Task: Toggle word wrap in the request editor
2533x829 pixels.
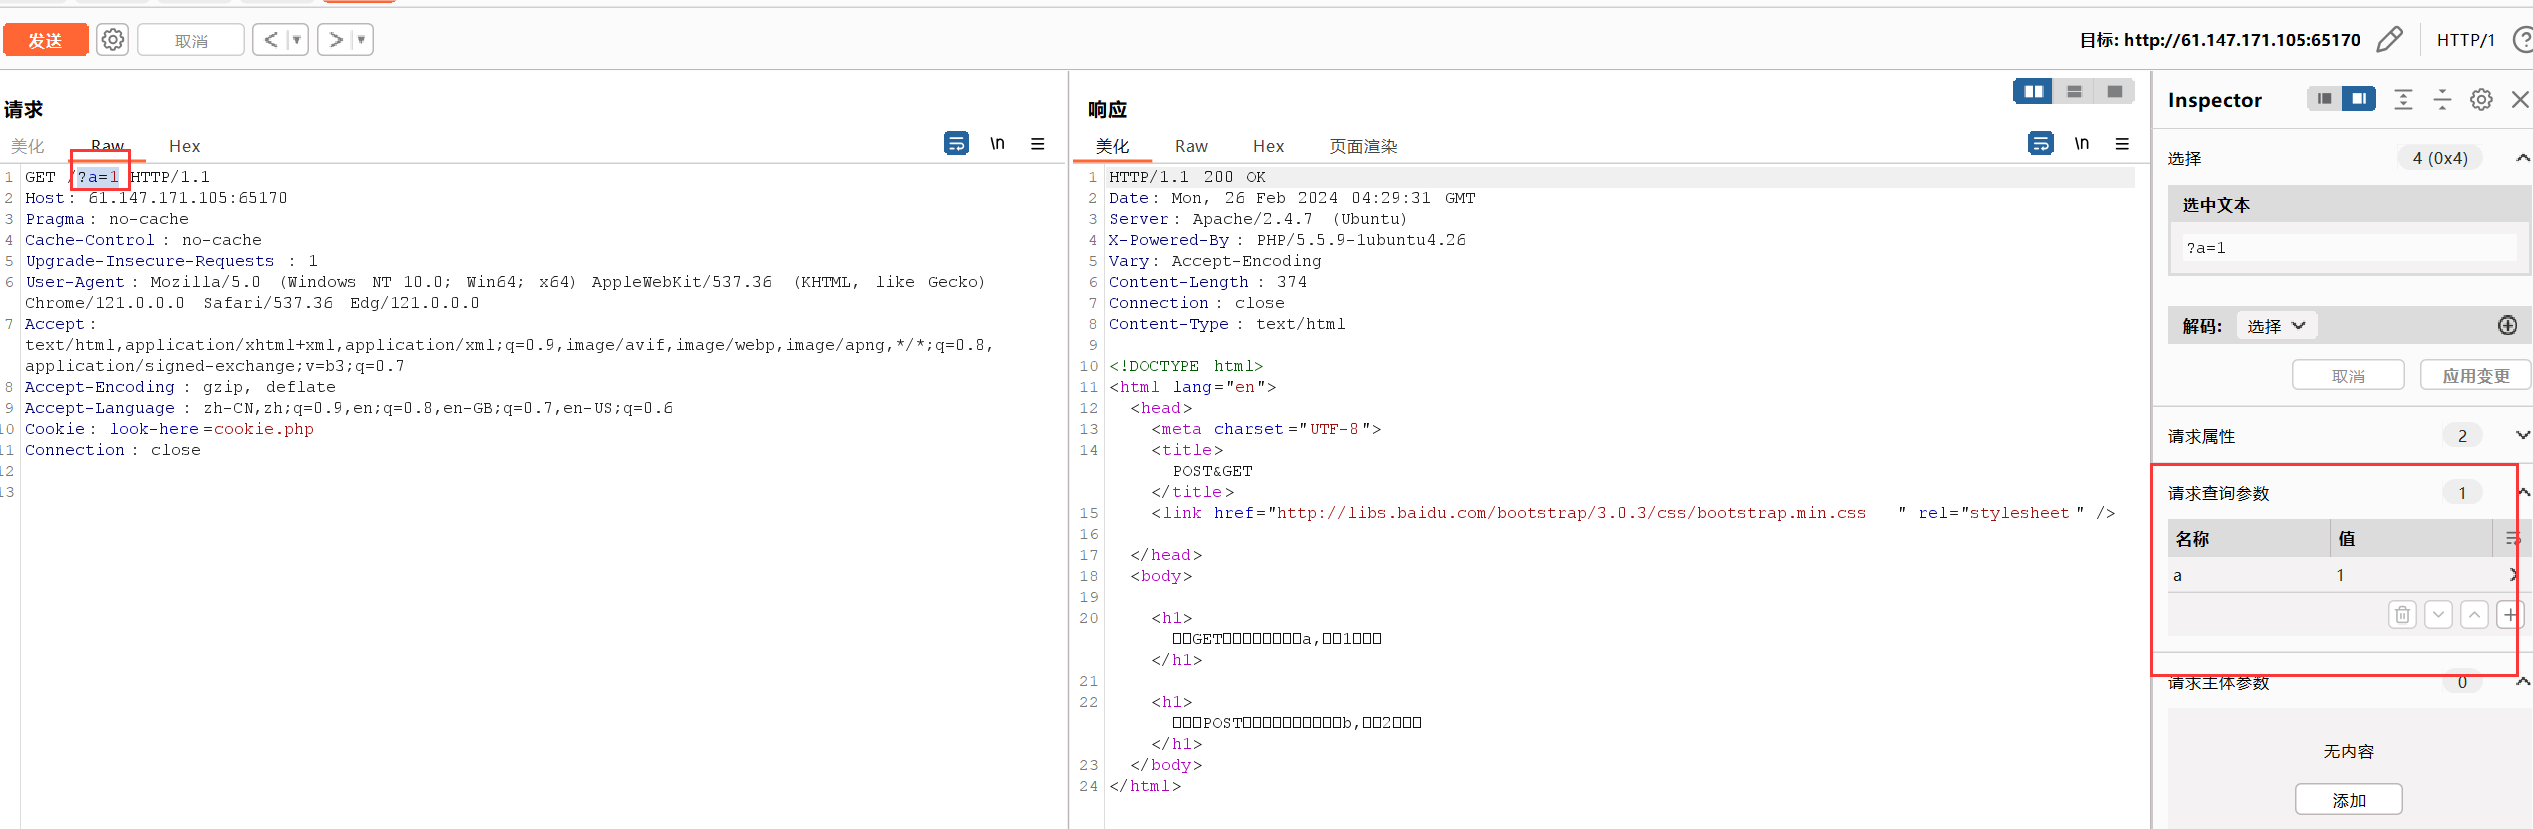Action: (956, 144)
